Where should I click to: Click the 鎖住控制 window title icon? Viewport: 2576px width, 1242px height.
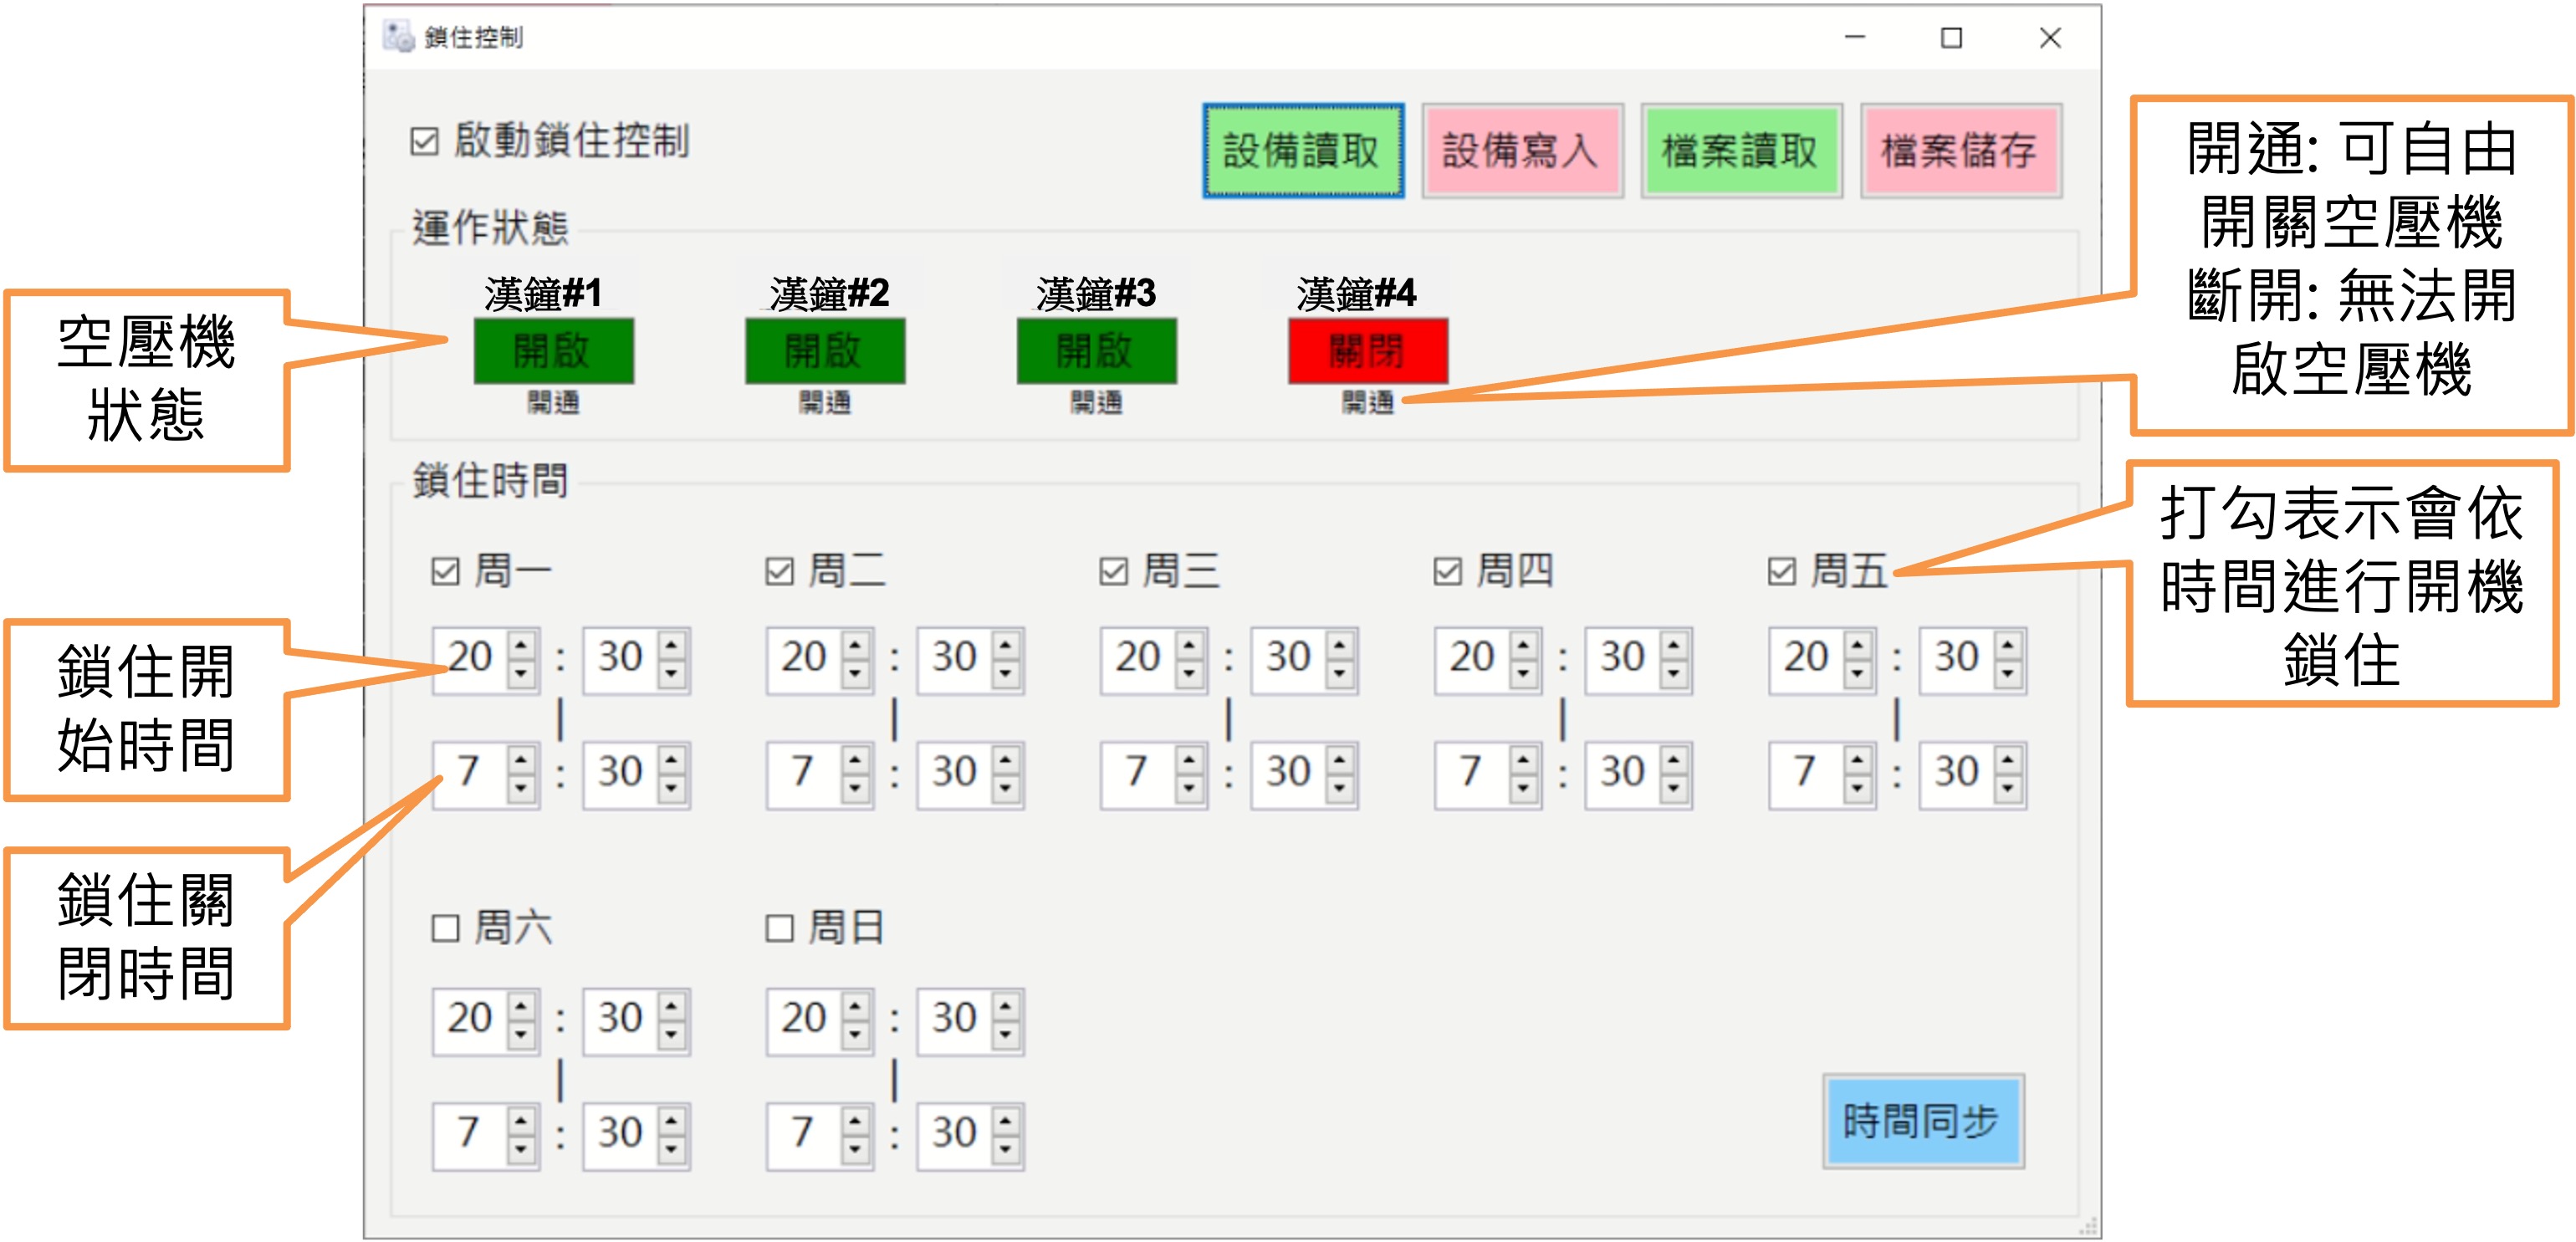pos(398,37)
